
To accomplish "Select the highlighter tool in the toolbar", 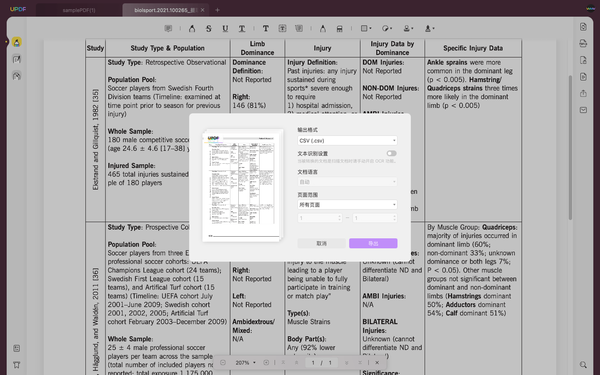I will click(x=192, y=28).
